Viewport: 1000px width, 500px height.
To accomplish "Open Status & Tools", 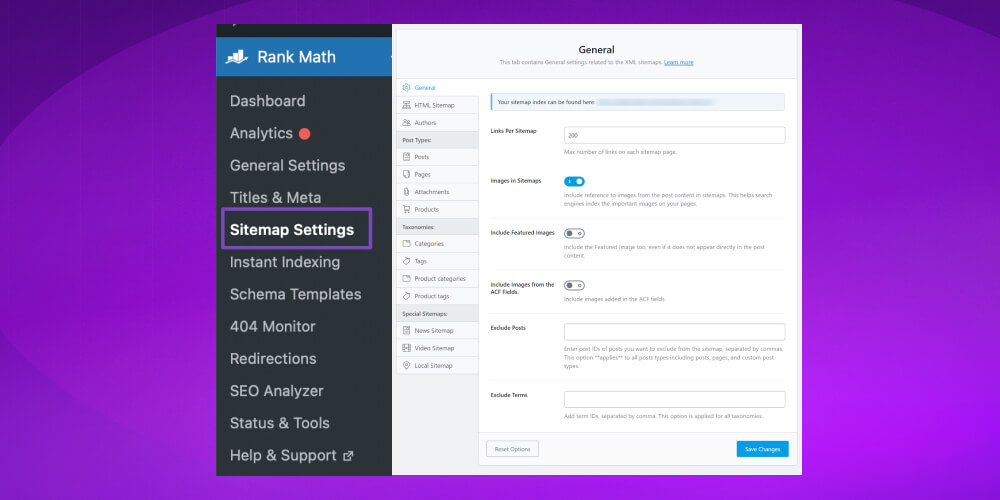I will coord(279,423).
